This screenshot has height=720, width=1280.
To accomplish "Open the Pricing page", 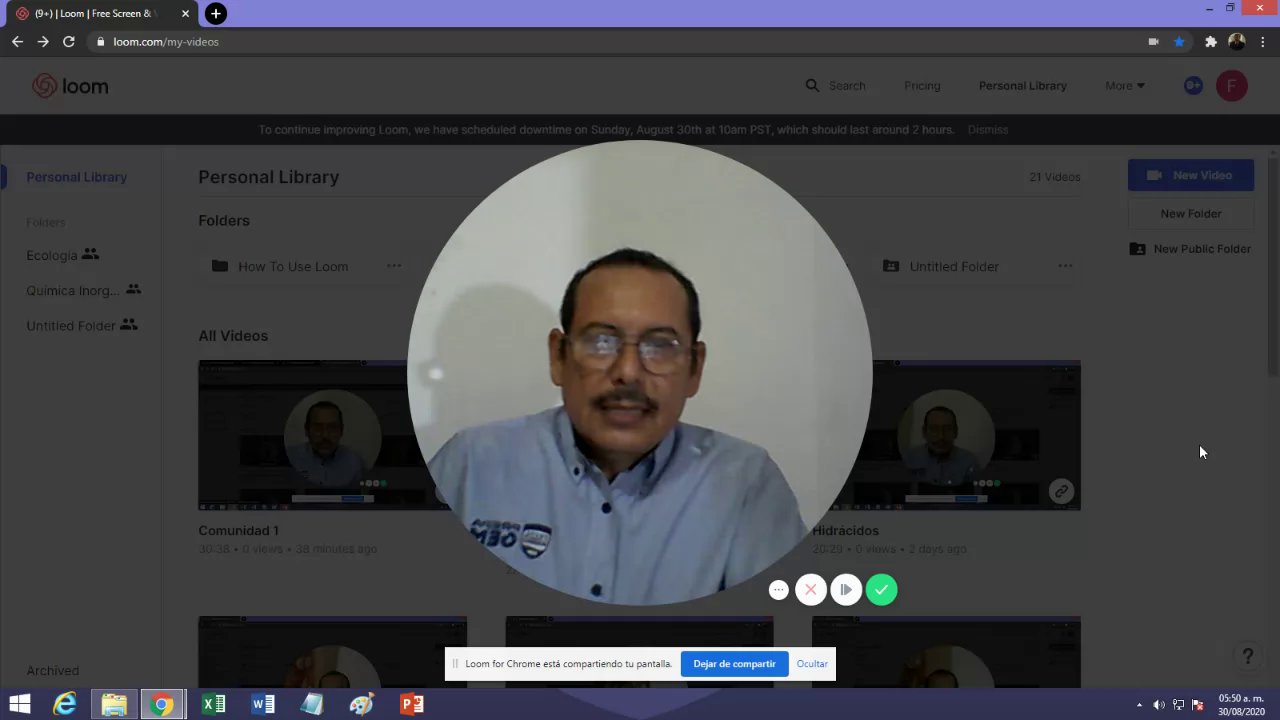I will point(922,86).
